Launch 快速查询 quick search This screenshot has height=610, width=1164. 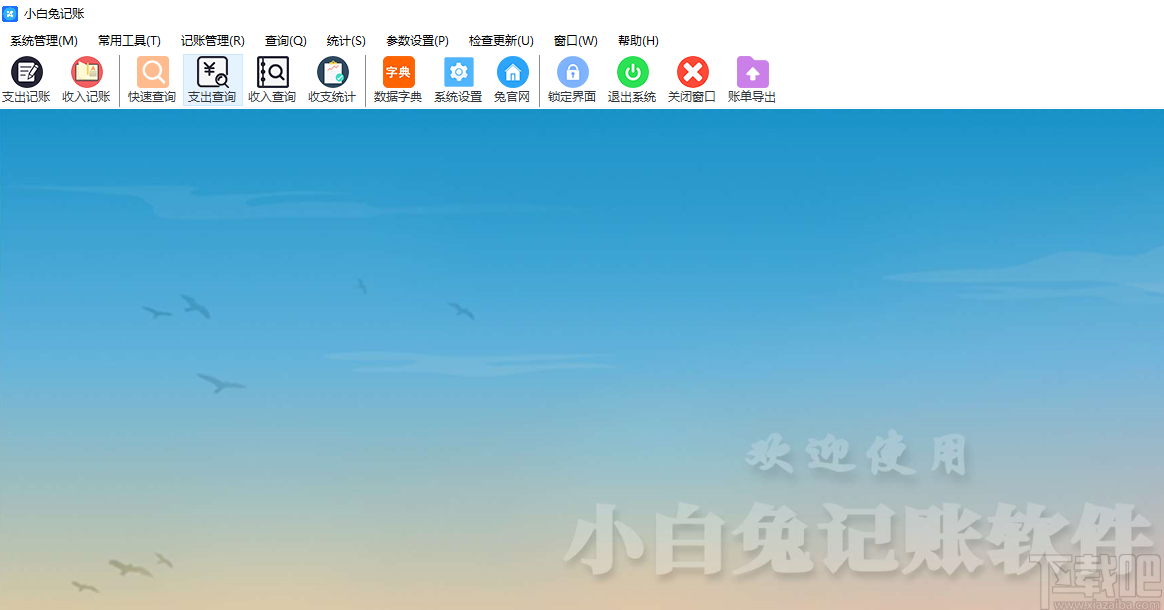pos(151,80)
